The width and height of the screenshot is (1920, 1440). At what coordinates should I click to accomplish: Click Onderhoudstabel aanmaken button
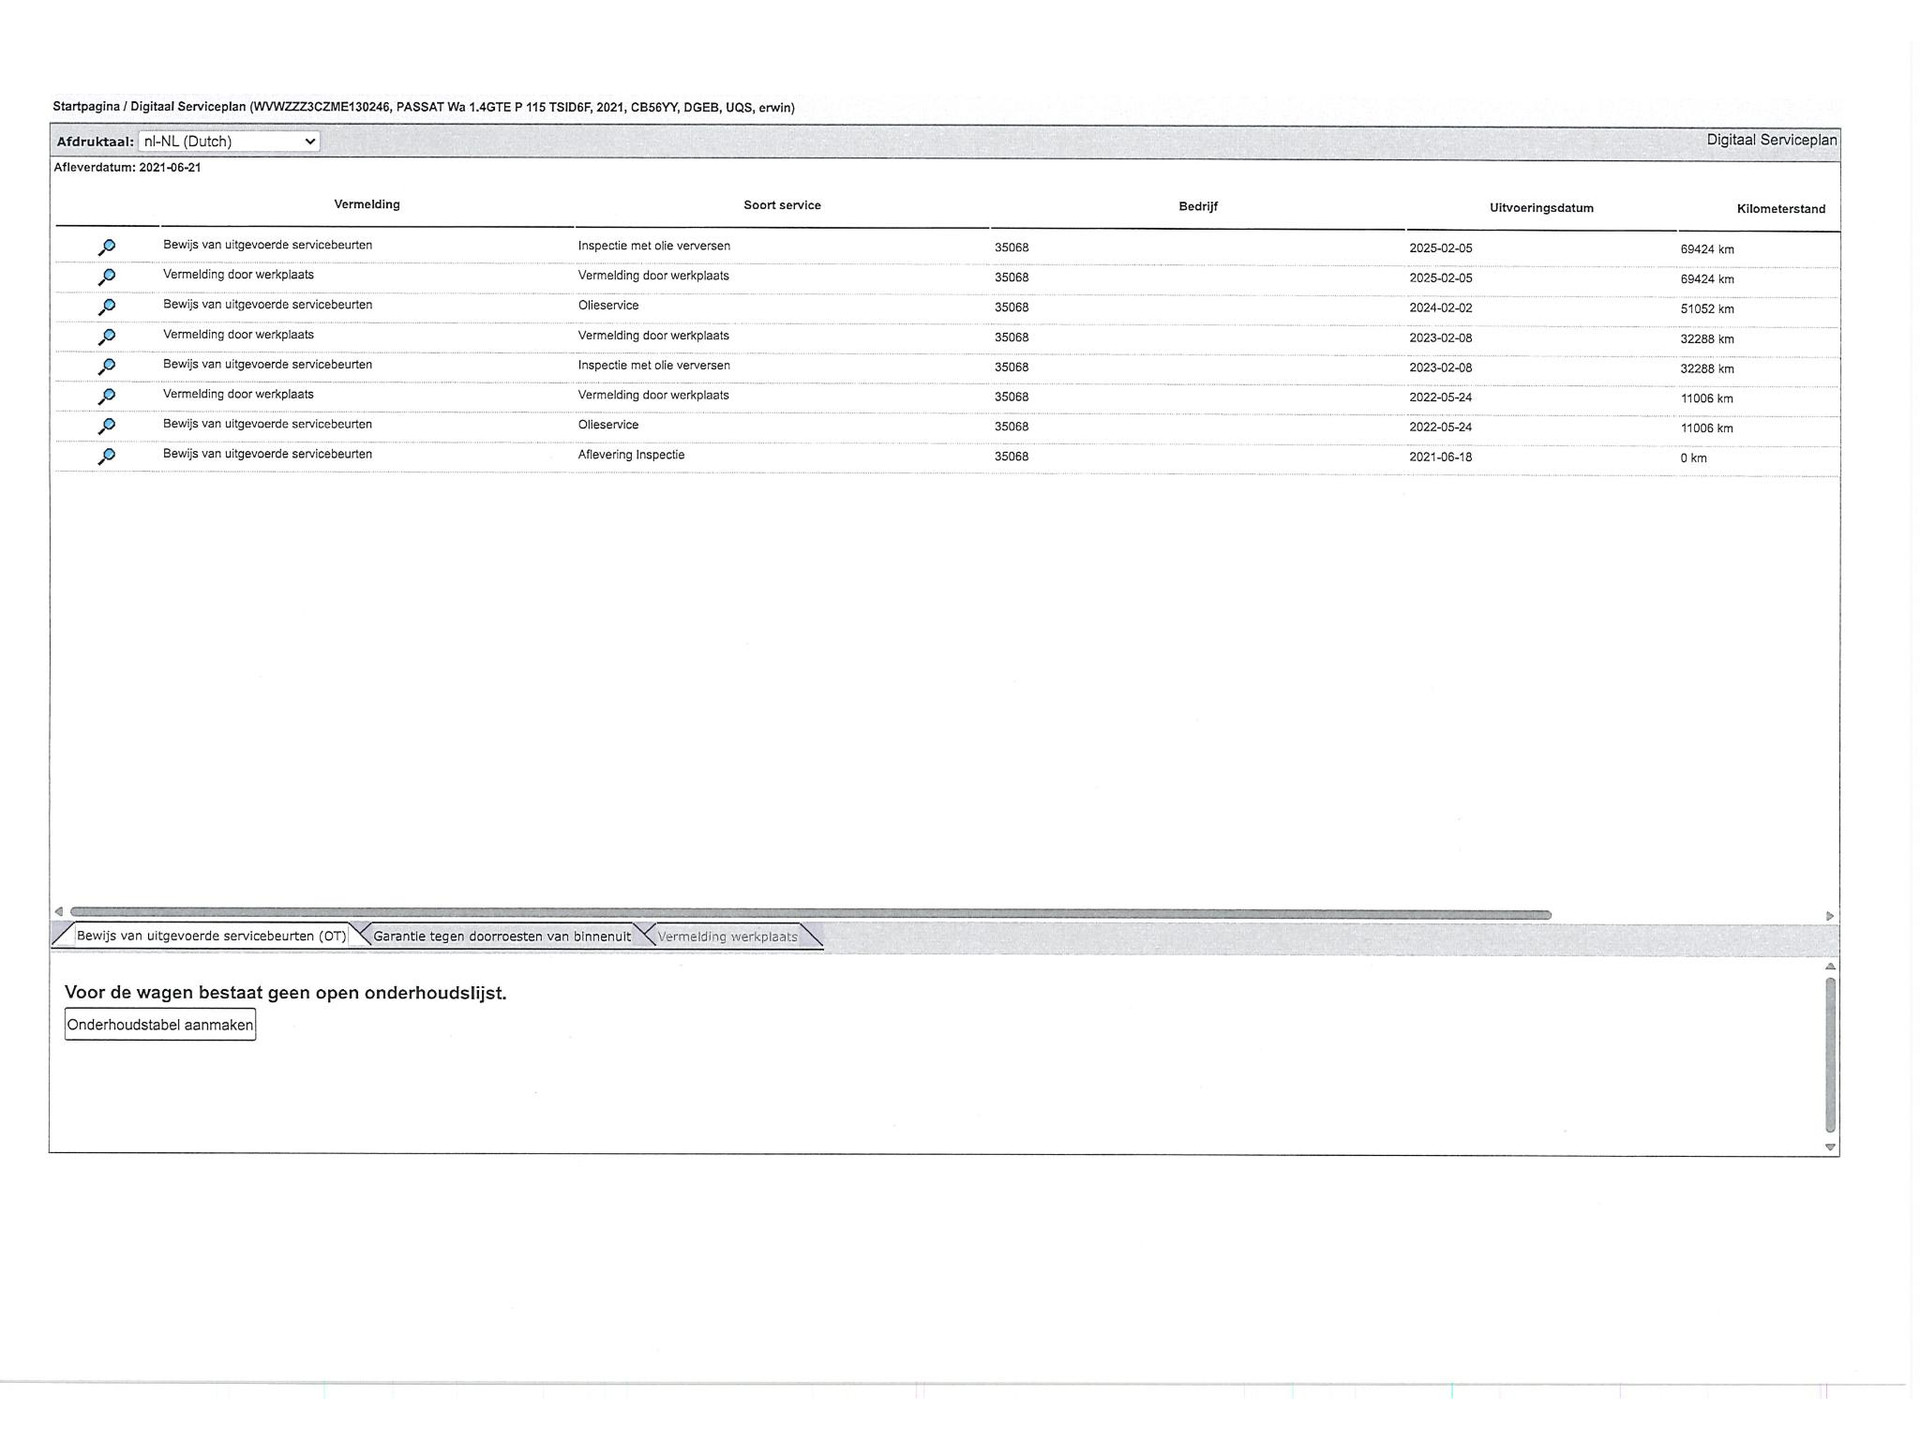(x=160, y=1025)
